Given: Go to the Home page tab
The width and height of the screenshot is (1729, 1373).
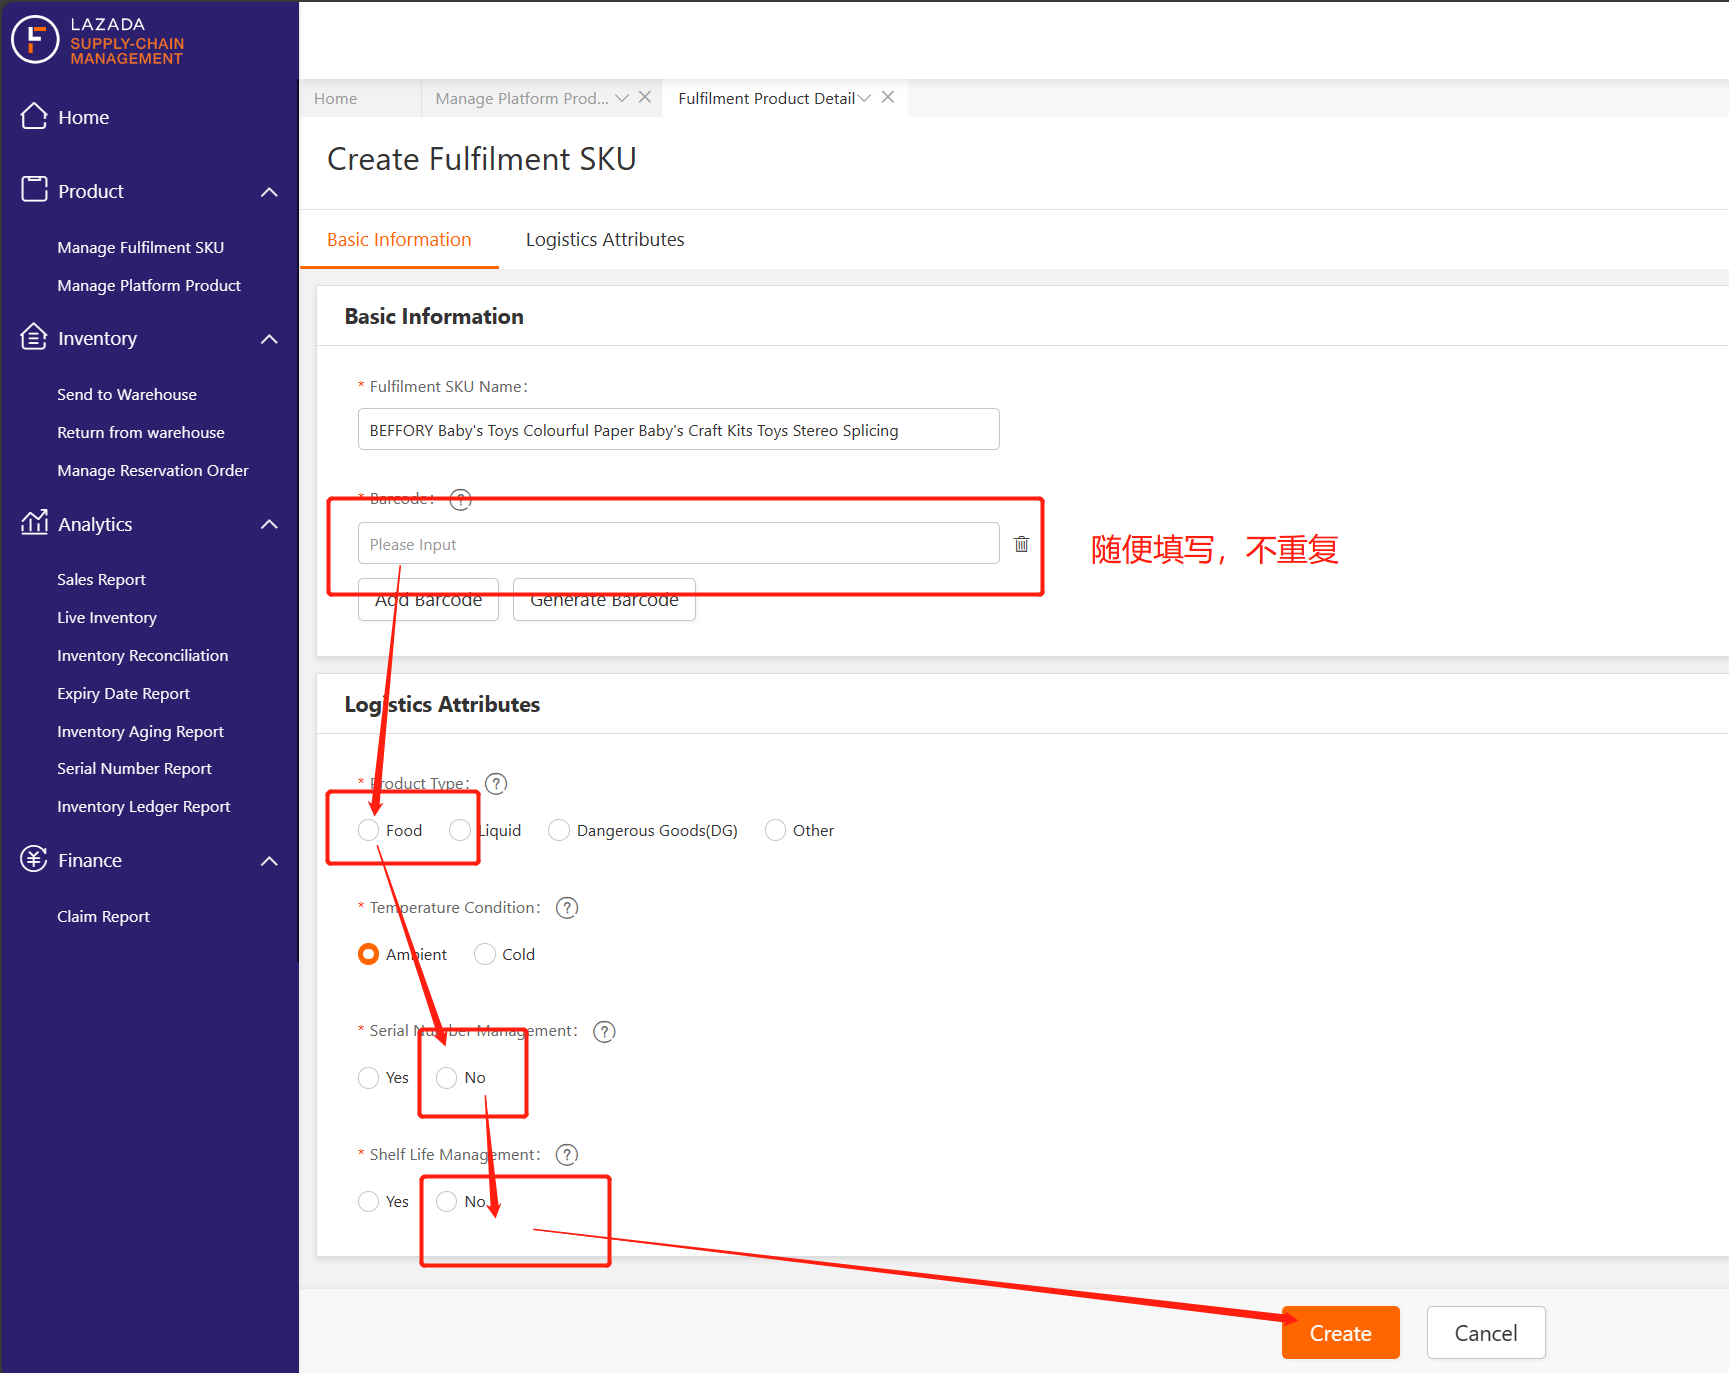Looking at the screenshot, I should click(336, 98).
